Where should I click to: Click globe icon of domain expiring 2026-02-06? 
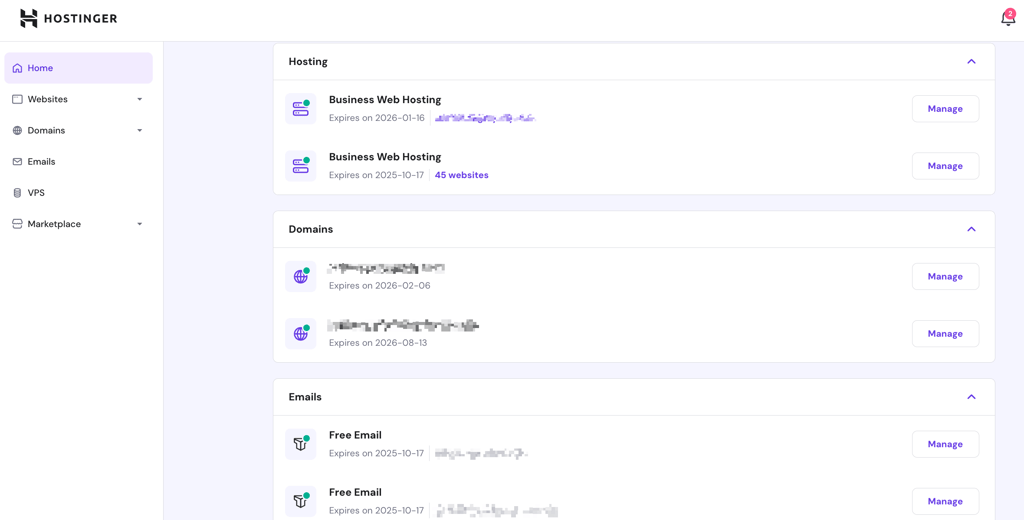tap(300, 276)
